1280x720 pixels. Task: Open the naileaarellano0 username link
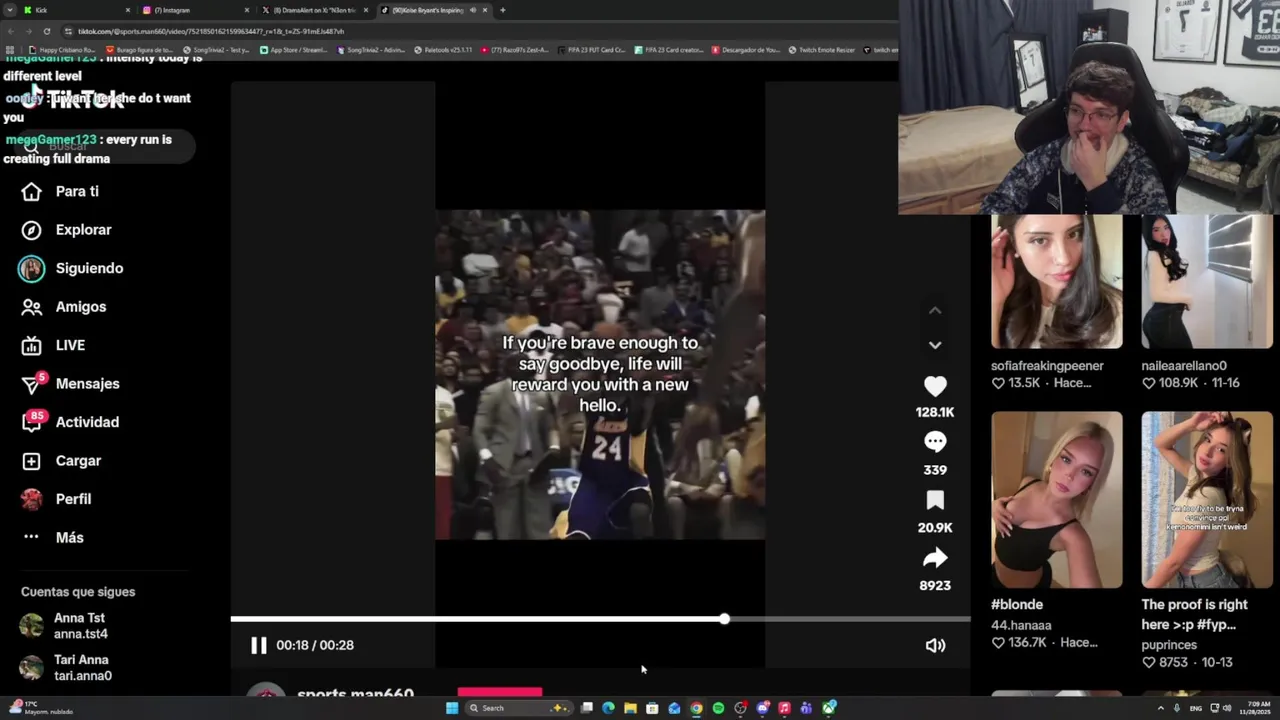point(1184,366)
